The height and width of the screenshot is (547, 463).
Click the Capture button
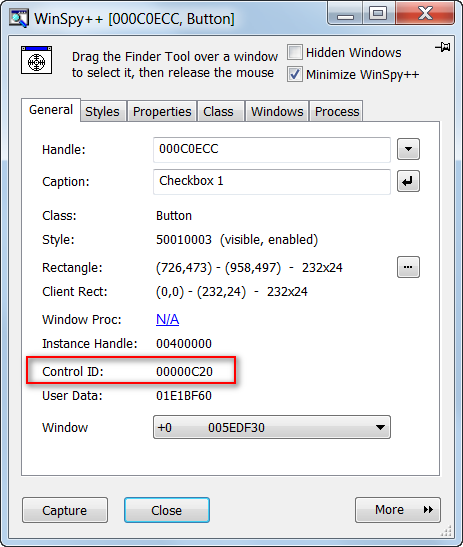(x=65, y=510)
